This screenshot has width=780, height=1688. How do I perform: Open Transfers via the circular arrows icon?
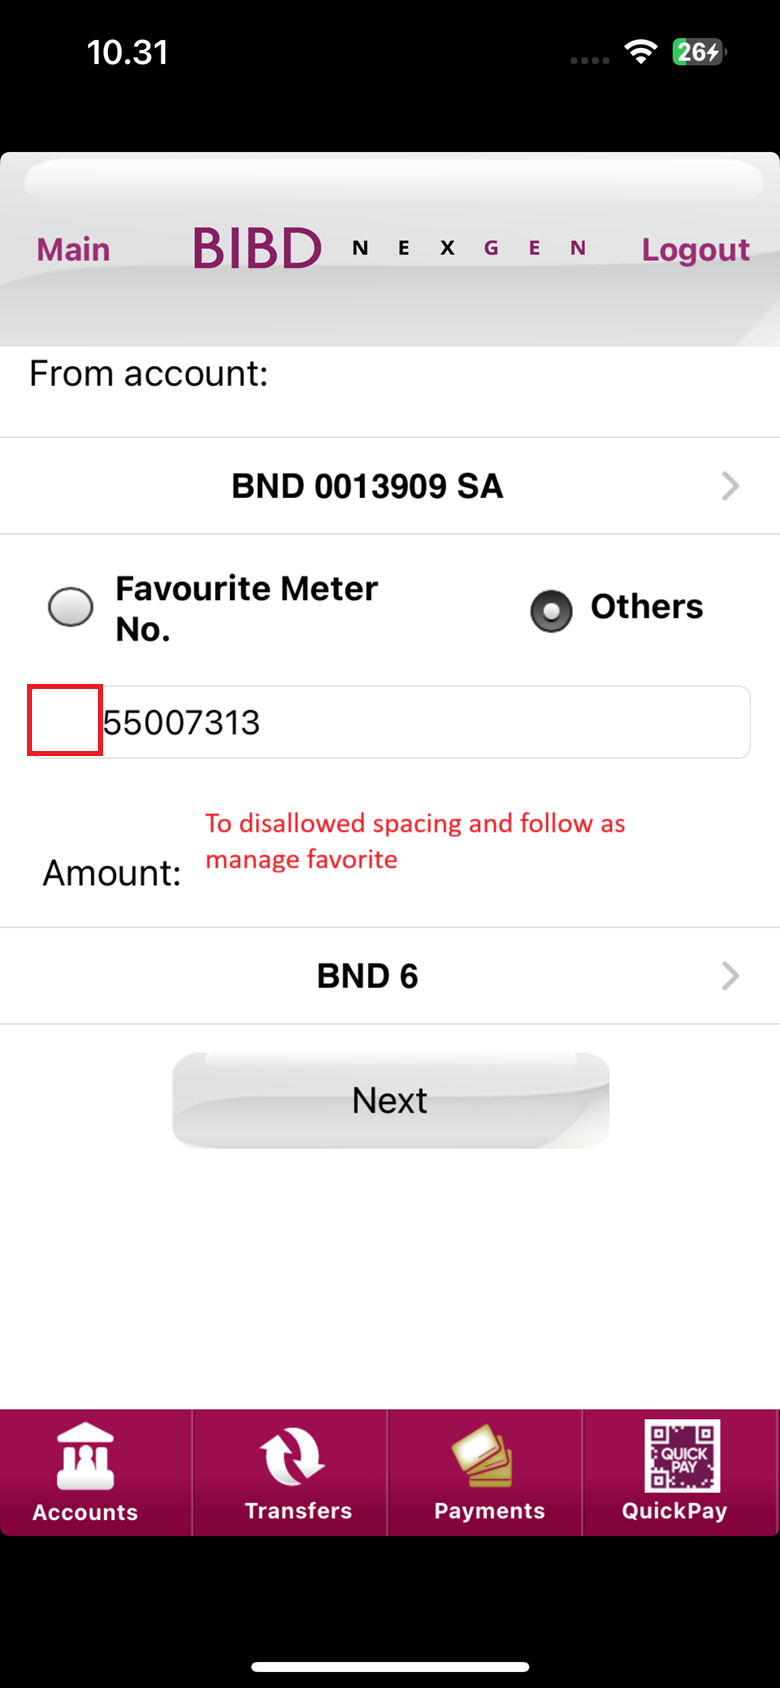click(291, 1456)
